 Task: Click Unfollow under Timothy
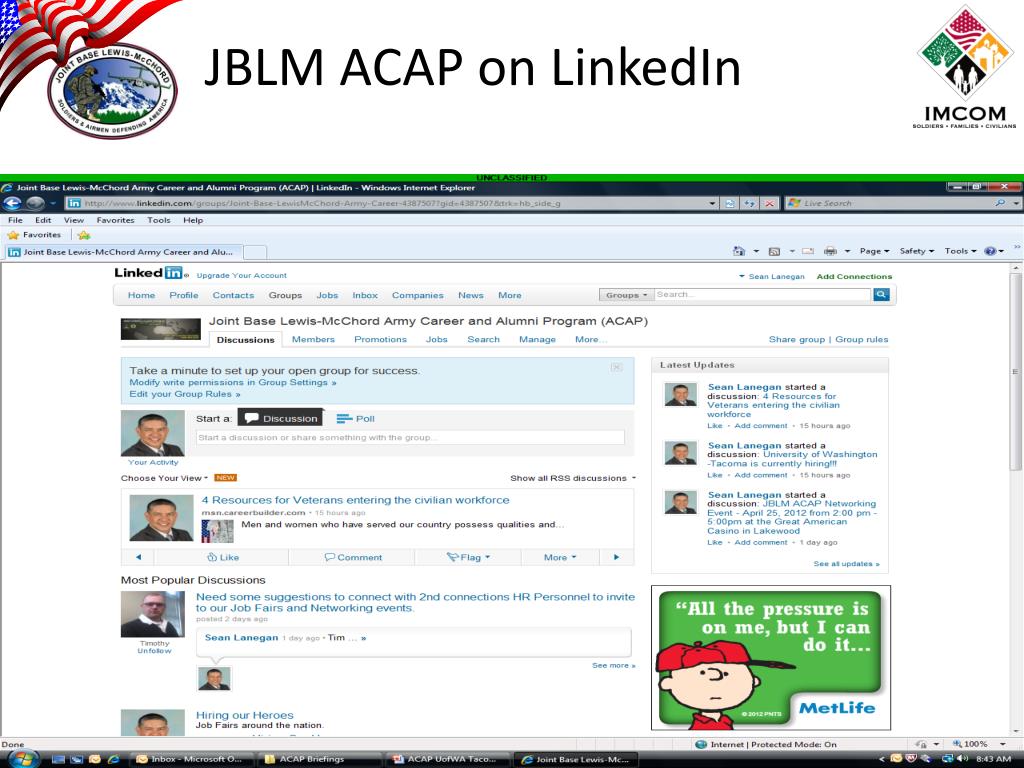(x=154, y=650)
